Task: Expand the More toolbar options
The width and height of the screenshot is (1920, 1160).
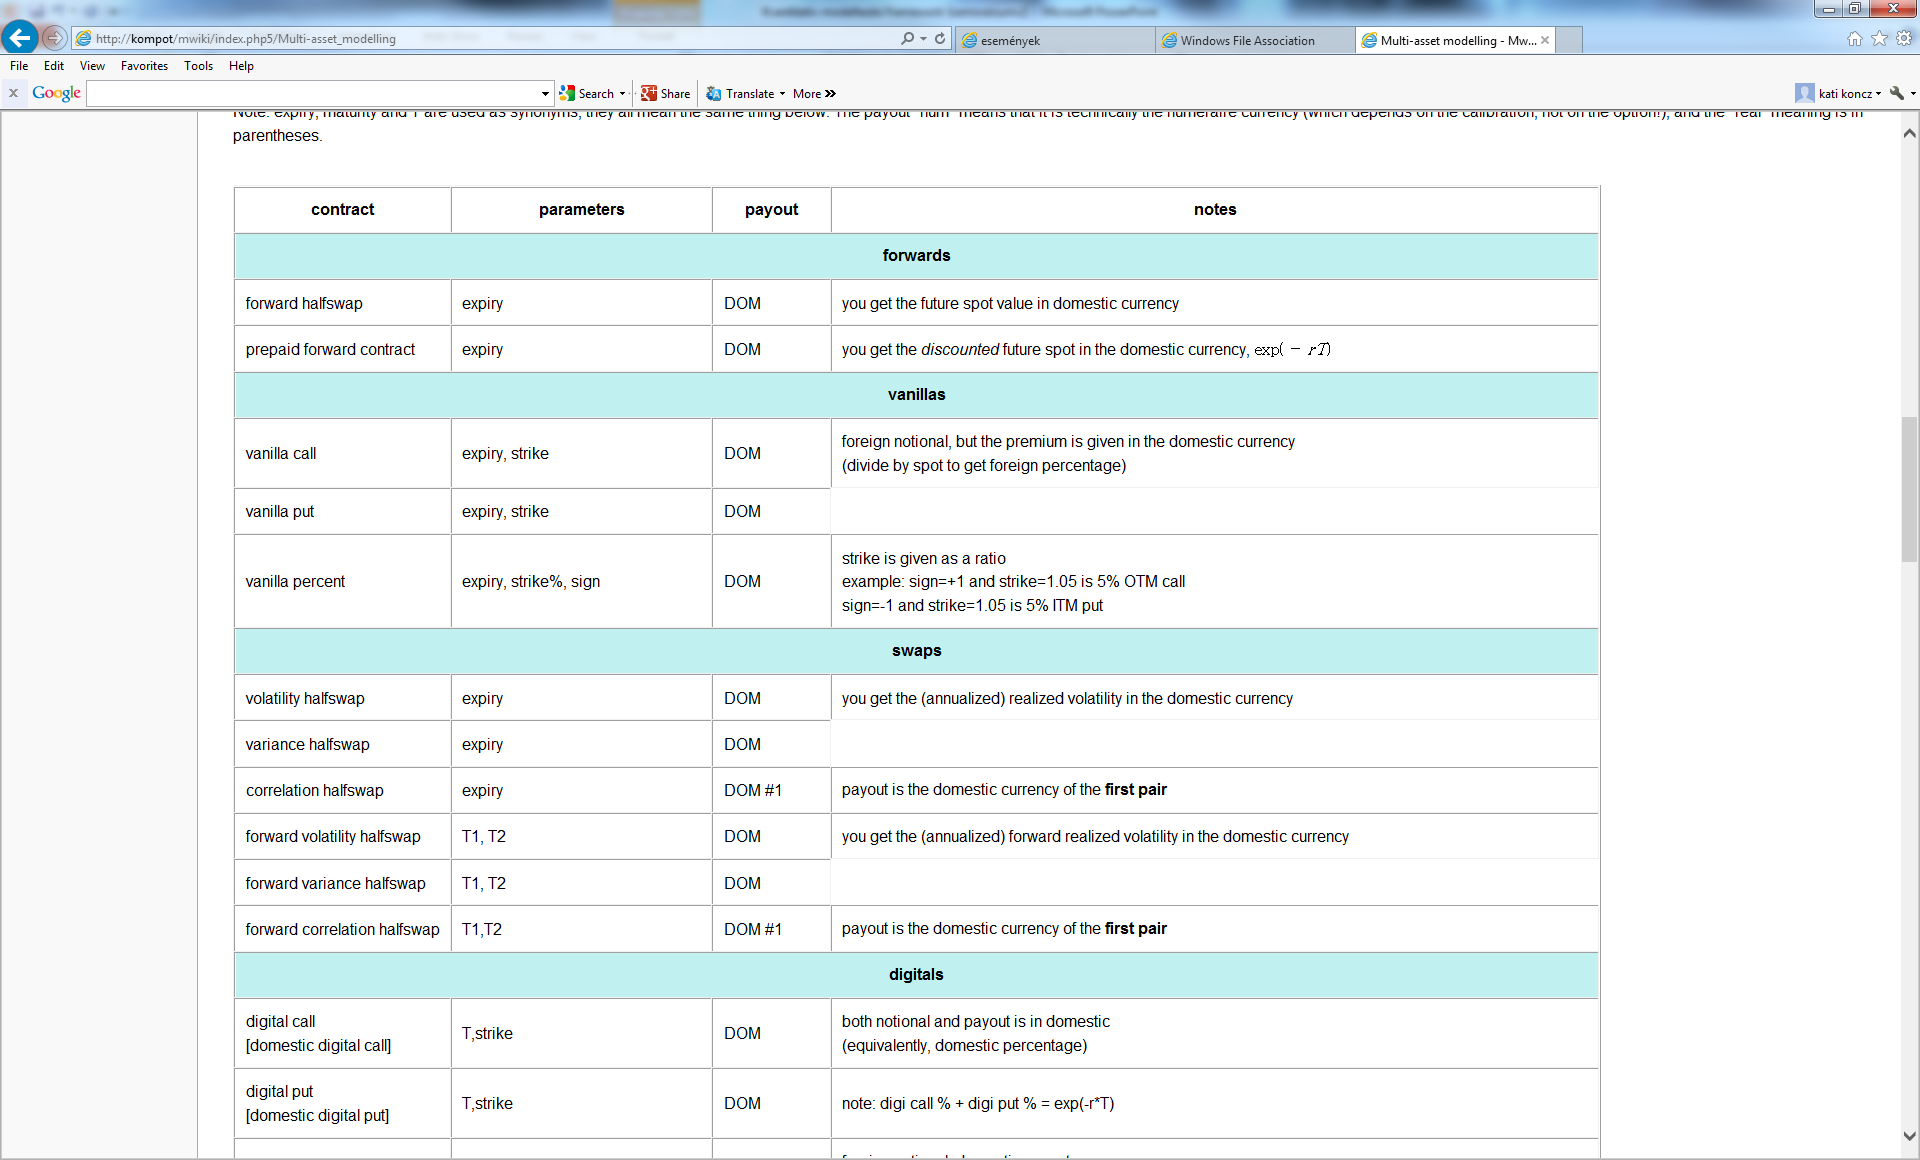Action: coord(814,93)
